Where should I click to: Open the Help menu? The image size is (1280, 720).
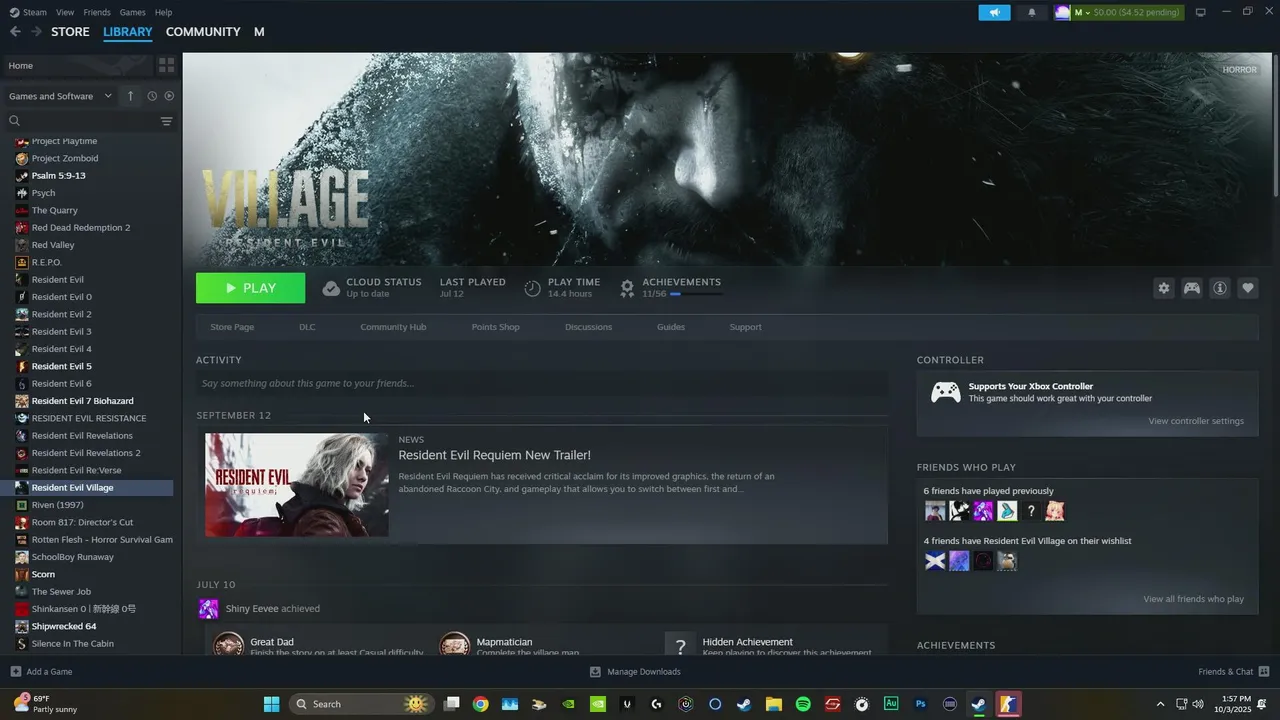click(163, 12)
